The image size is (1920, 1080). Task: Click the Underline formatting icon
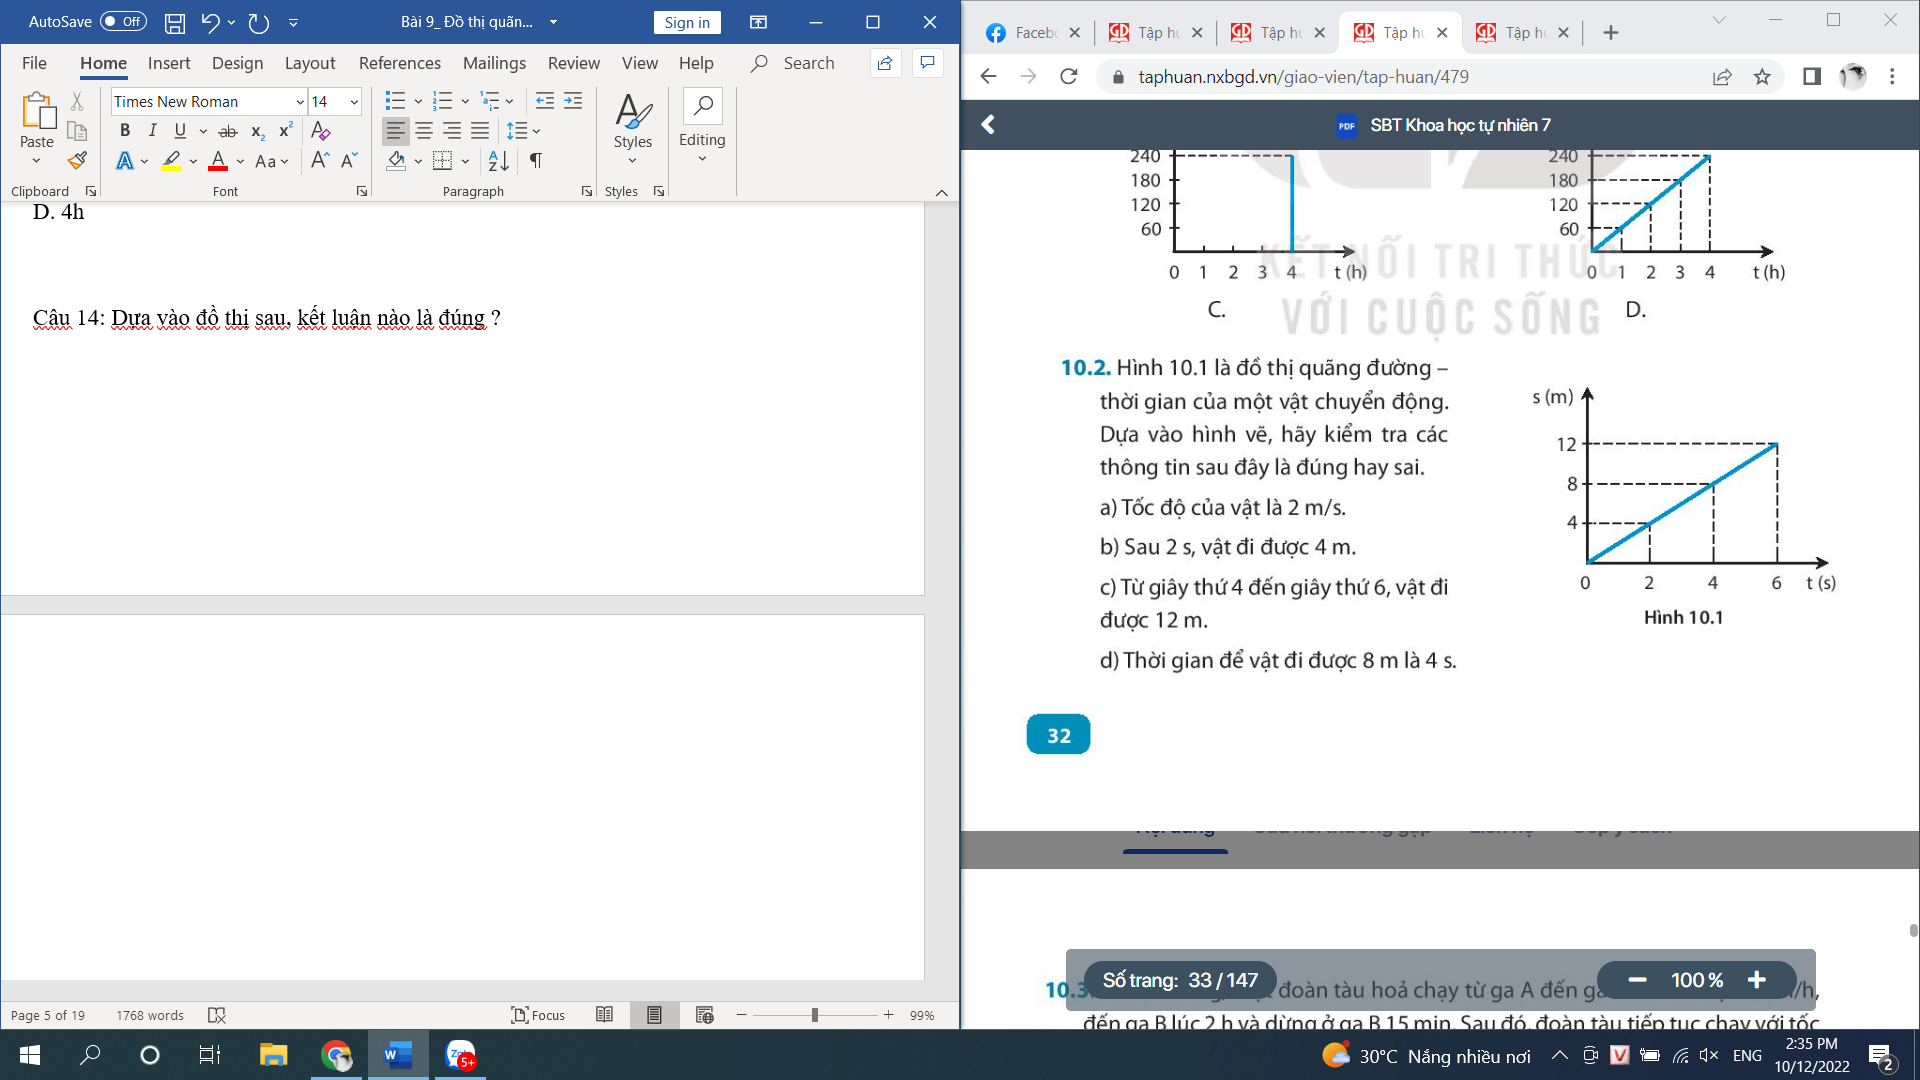[178, 129]
